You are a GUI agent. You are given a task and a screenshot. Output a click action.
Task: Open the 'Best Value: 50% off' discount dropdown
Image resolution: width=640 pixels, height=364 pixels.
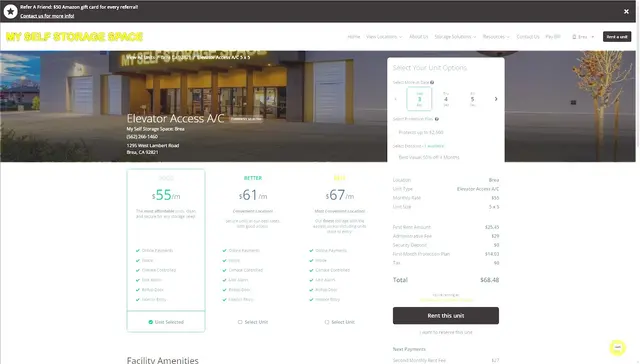tap(446, 157)
